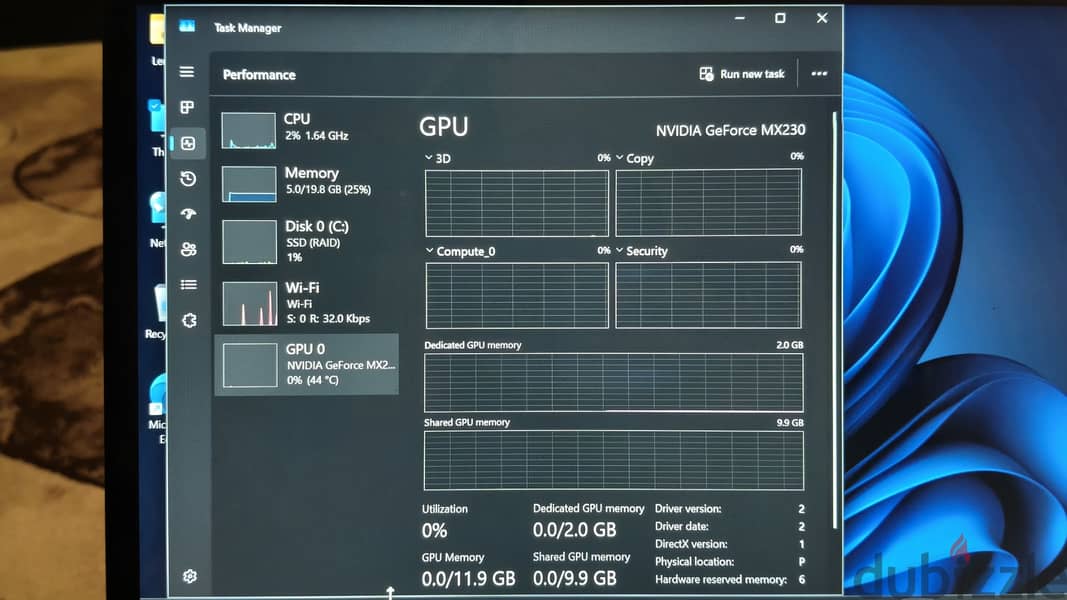Open the Copy engine dropdown
Viewport: 1067px width, 600px height.
click(619, 158)
